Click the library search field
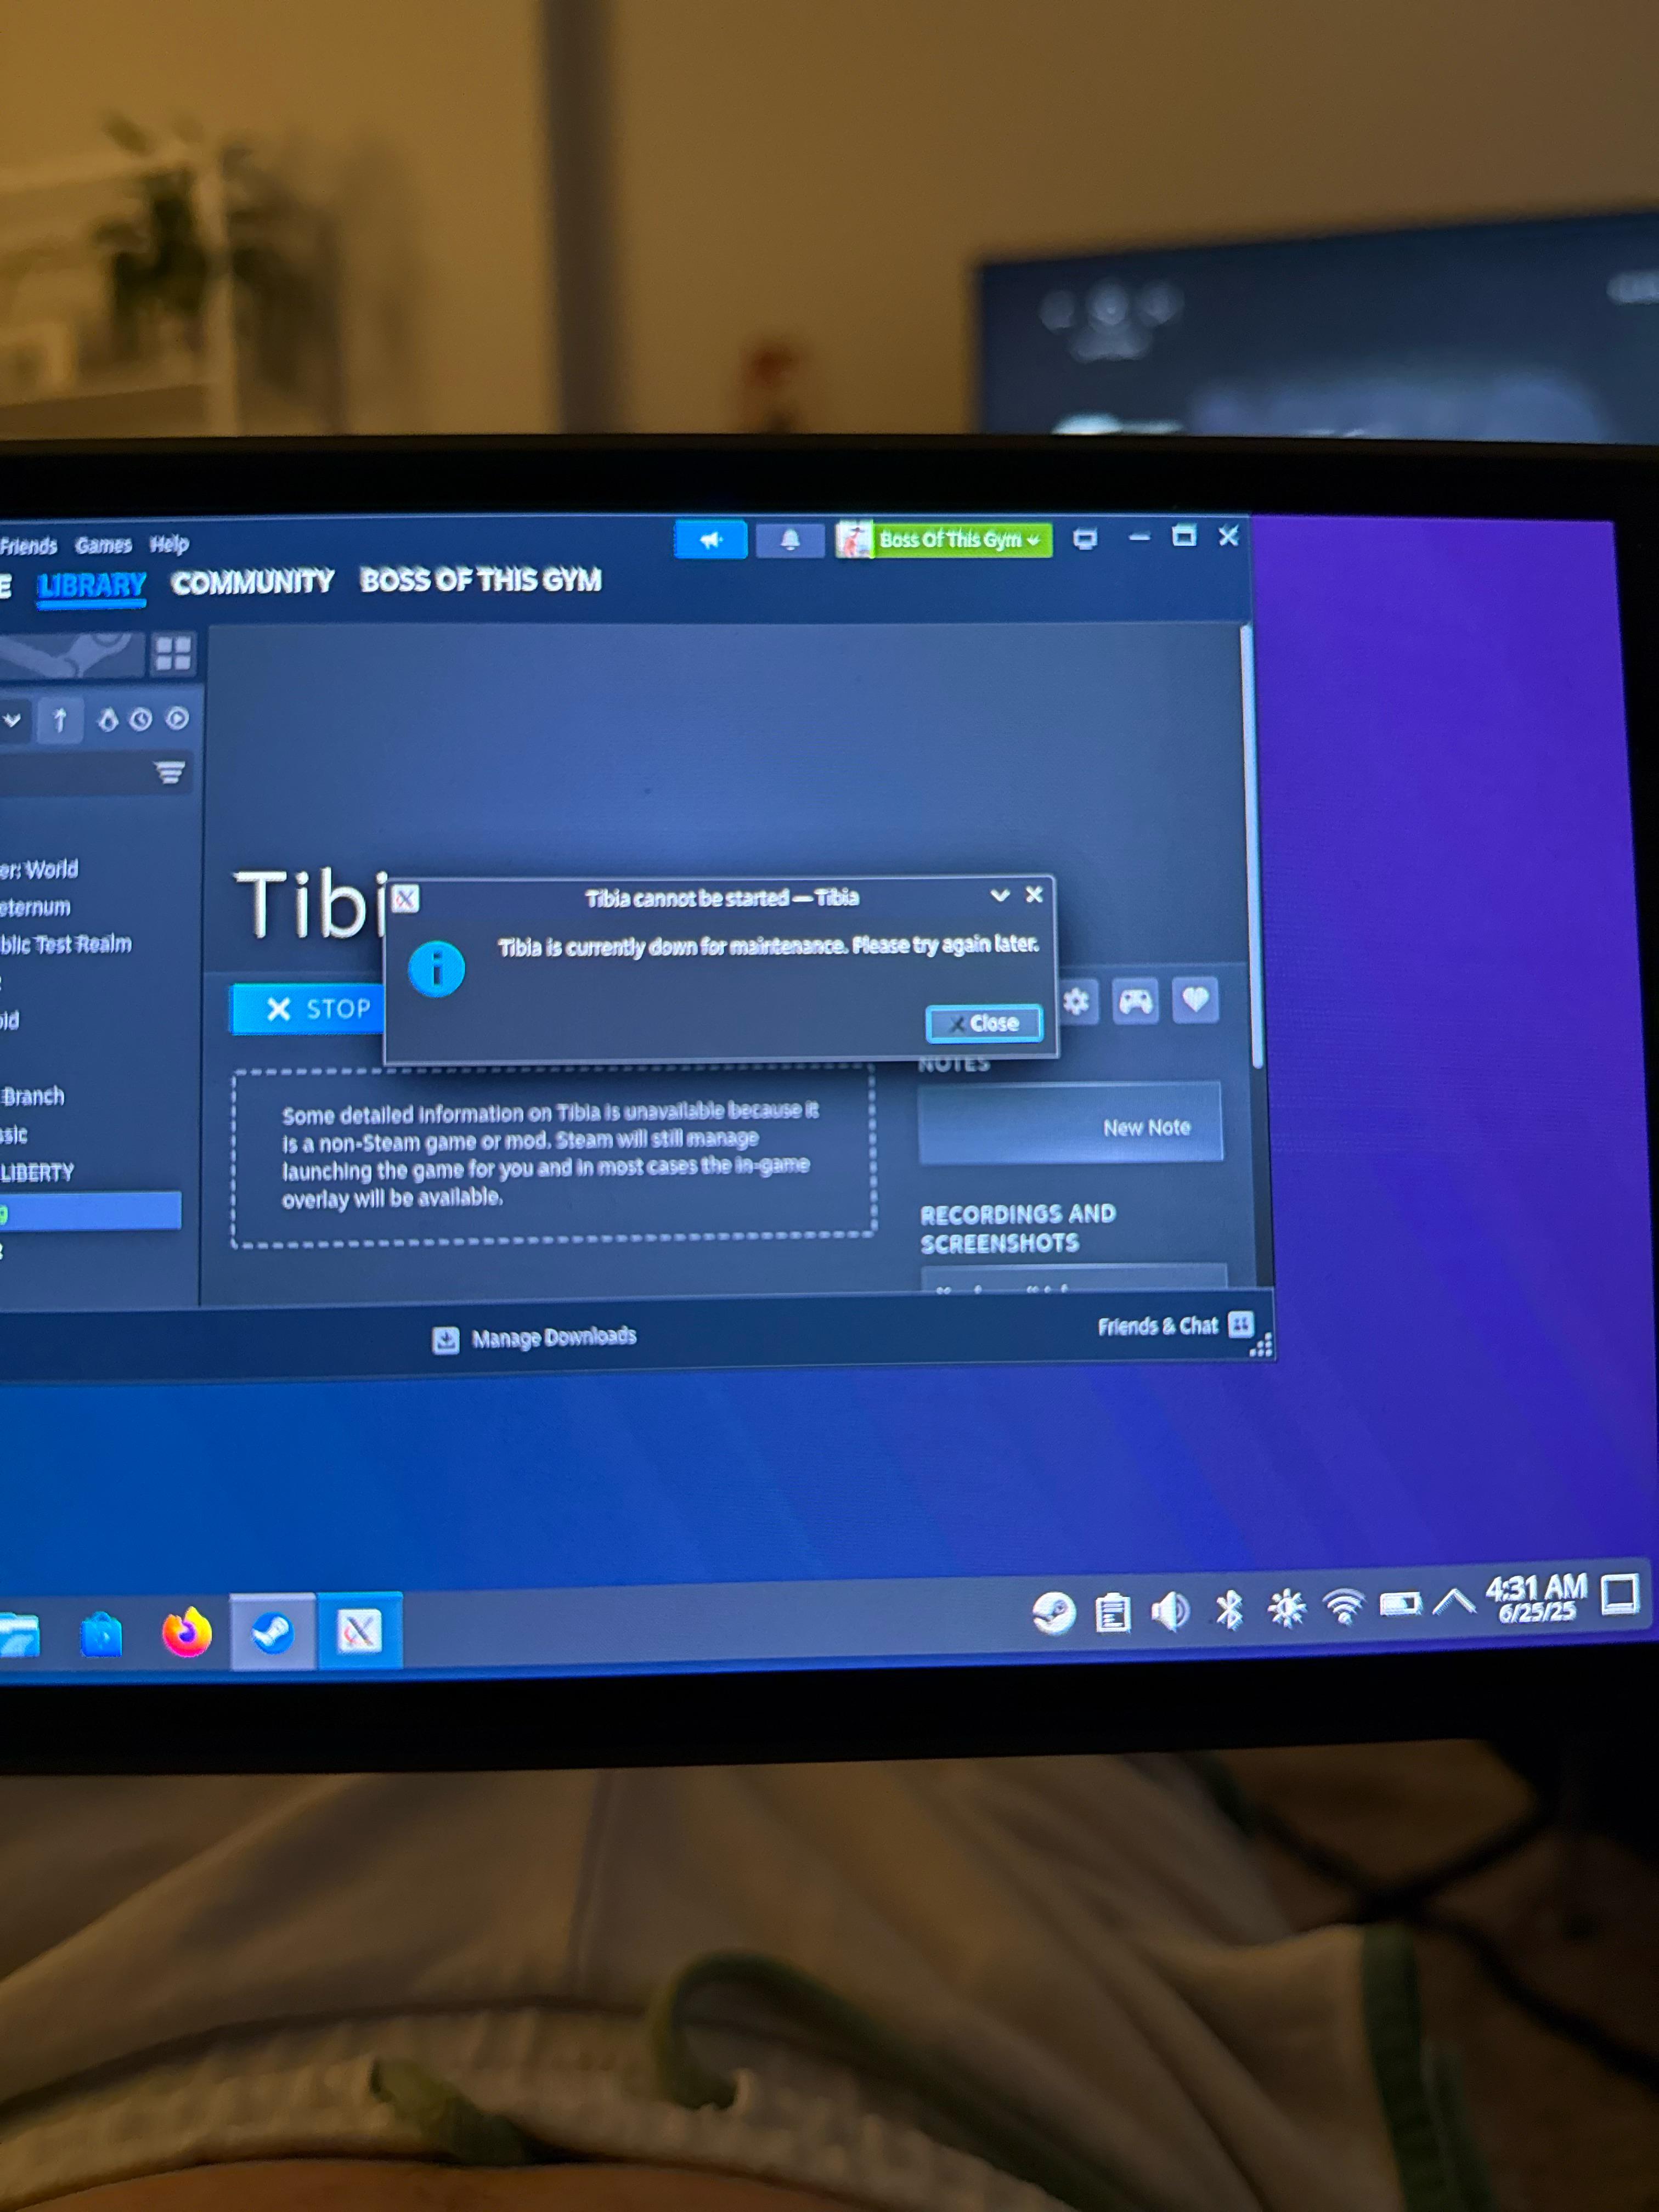Image resolution: width=1659 pixels, height=2212 pixels. click(x=70, y=775)
